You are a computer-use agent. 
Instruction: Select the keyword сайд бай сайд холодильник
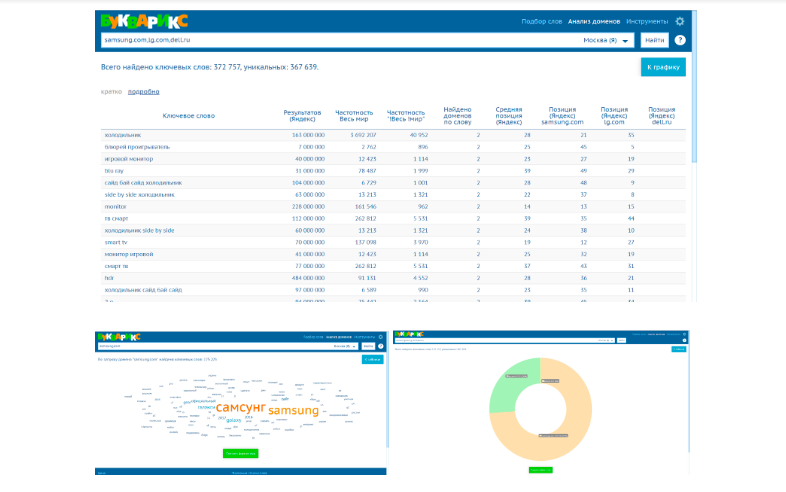[x=143, y=183]
